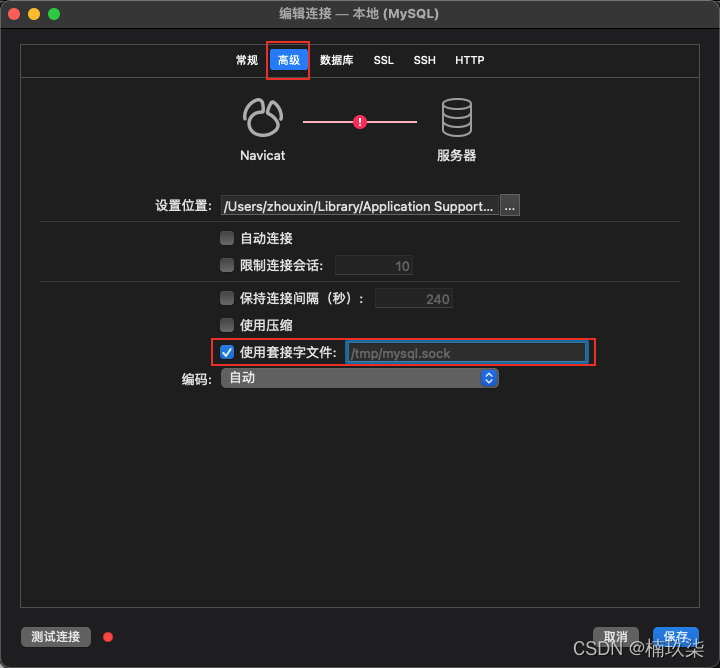Switch to the SSL tab

tap(384, 61)
